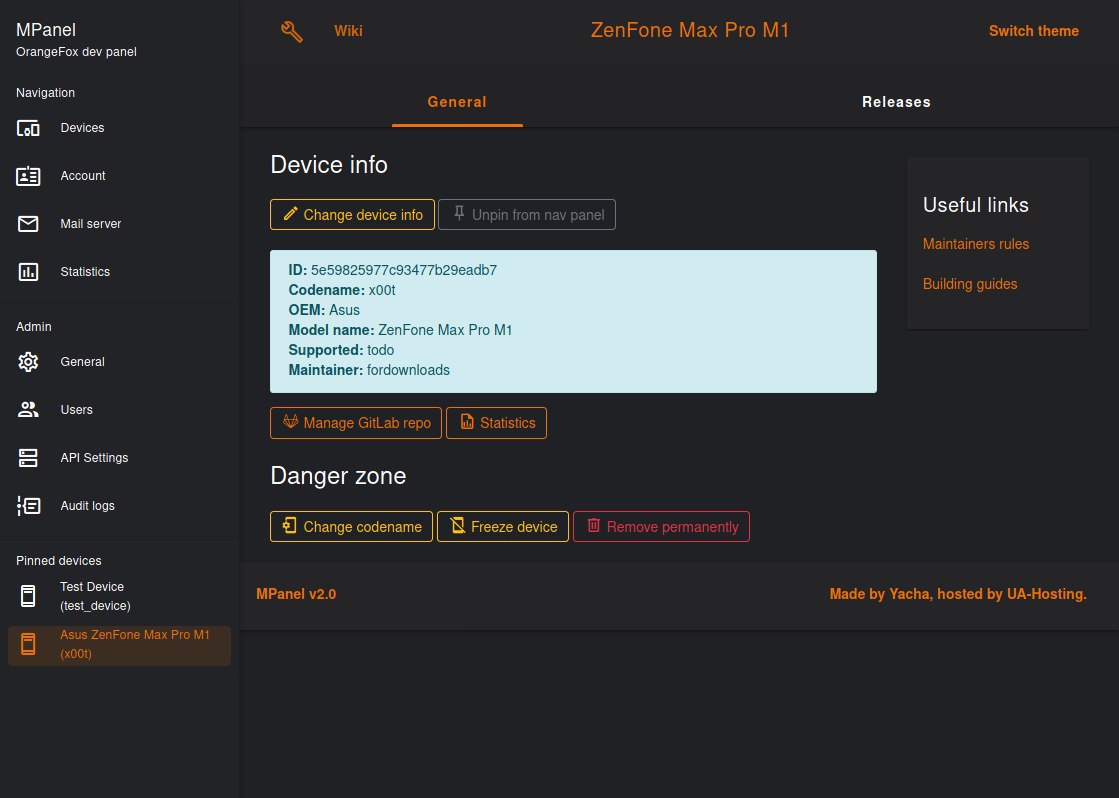Click the Wiki link
Image resolution: width=1119 pixels, height=798 pixels.
(348, 31)
